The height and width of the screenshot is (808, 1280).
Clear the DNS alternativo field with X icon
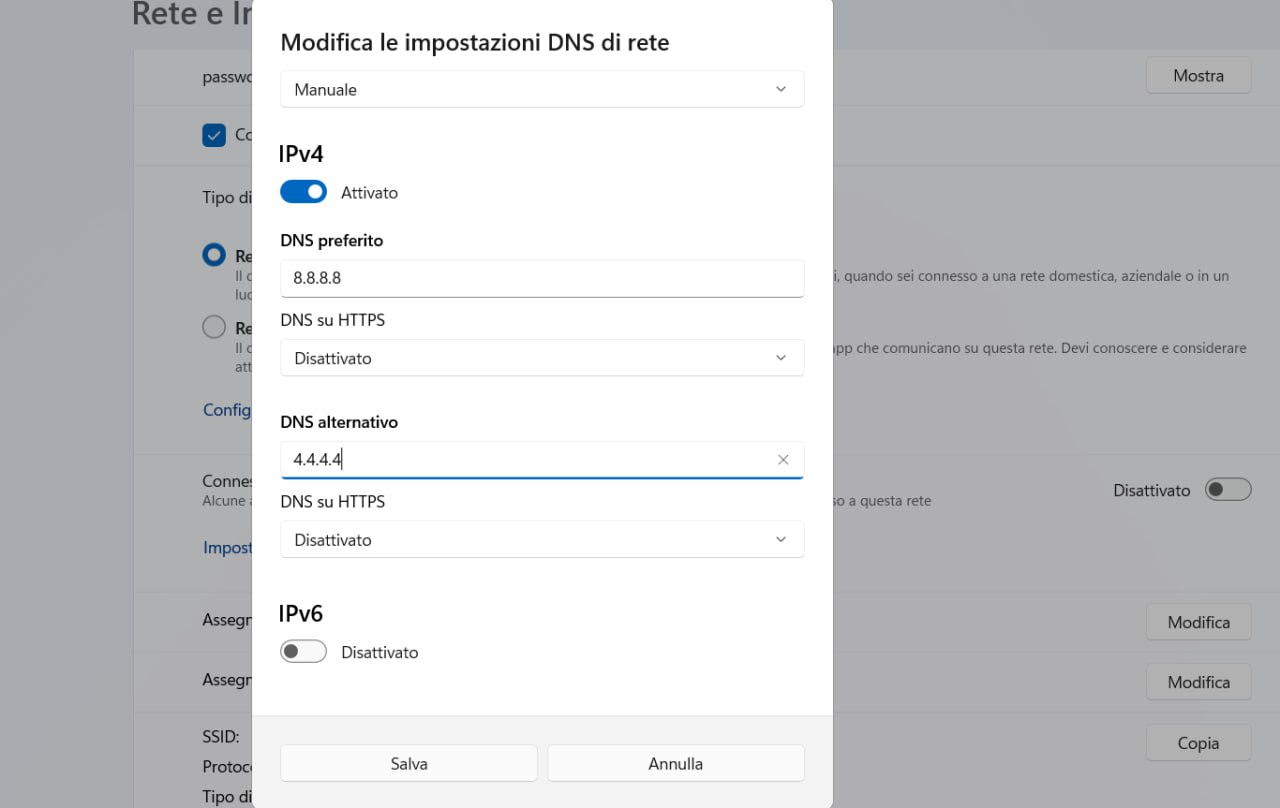783,460
